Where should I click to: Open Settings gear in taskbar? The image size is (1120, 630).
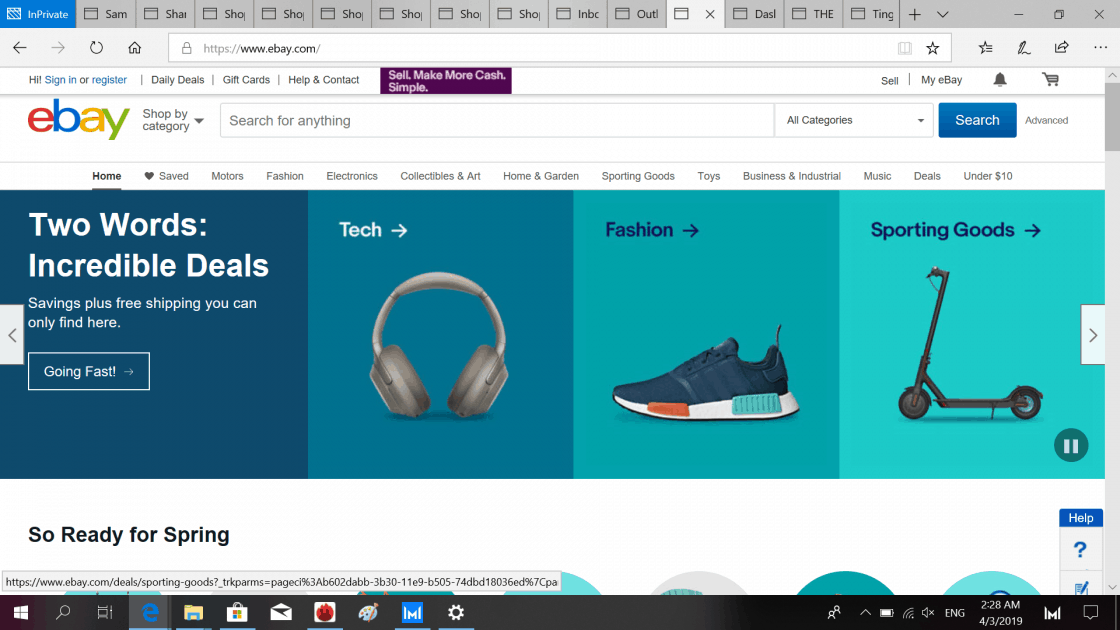[x=456, y=612]
